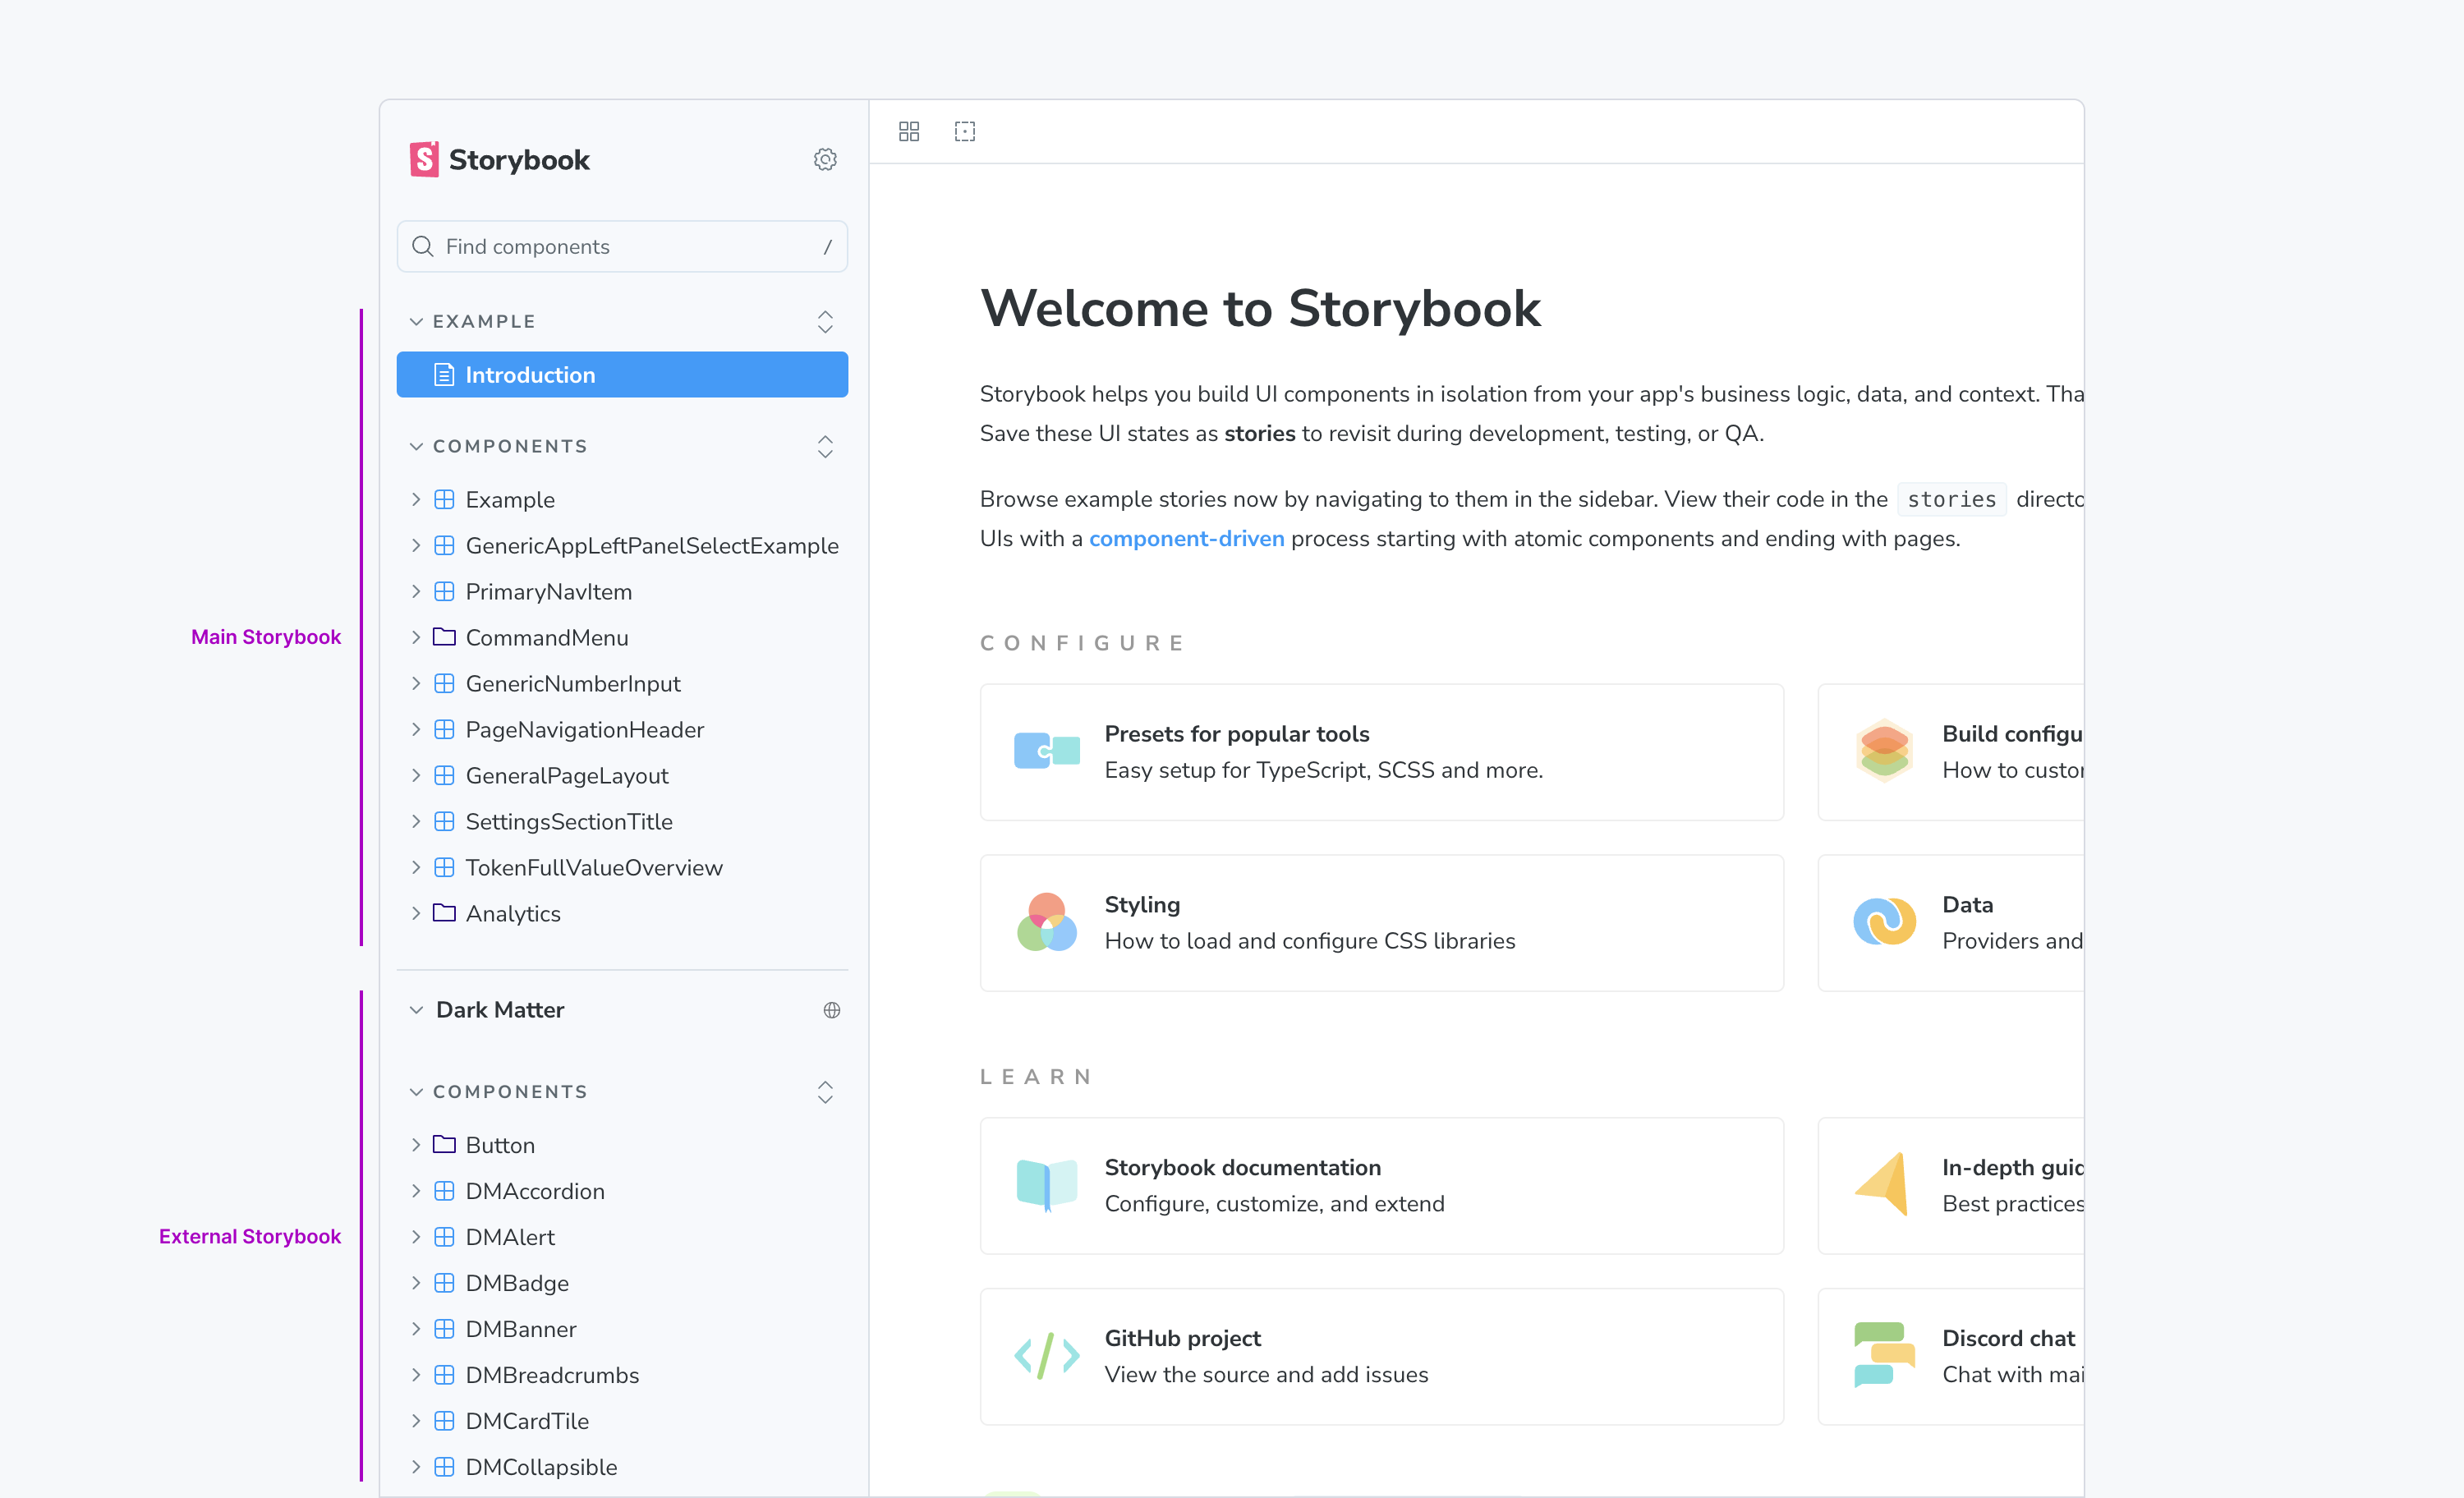Focus the Find components search field
Viewport: 2464px width, 1498px height.
point(622,246)
